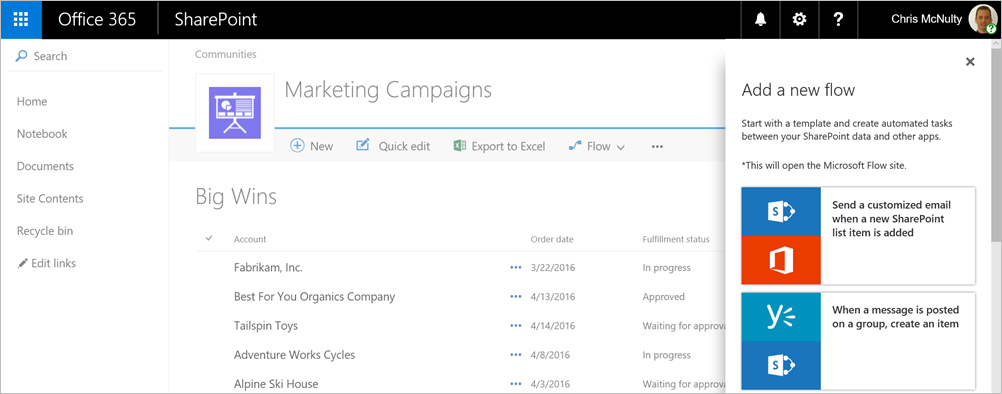
Task: Open ellipsis menu for Alpine Ski House
Action: tap(516, 384)
